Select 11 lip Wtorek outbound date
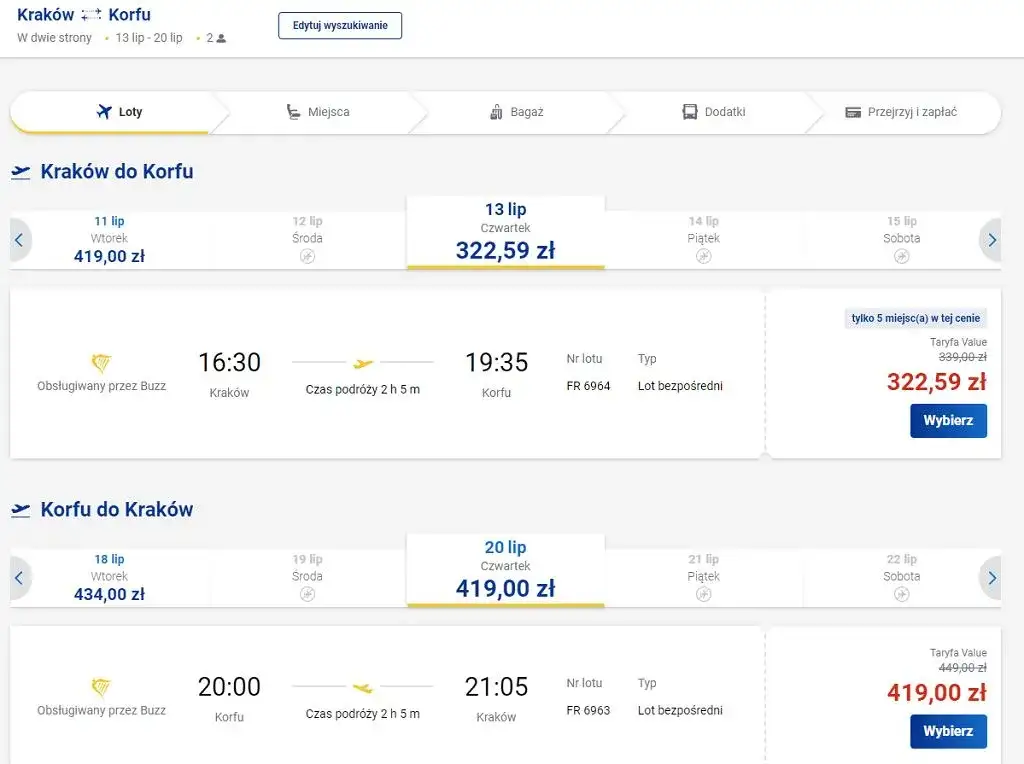 pyautogui.click(x=109, y=240)
